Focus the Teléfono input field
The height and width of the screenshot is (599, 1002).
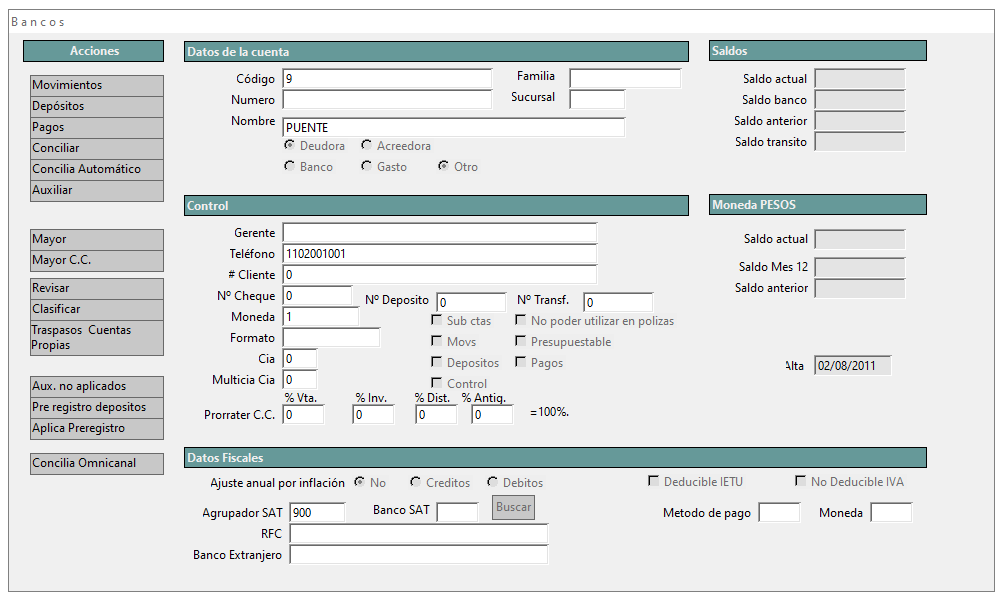pyautogui.click(x=439, y=254)
